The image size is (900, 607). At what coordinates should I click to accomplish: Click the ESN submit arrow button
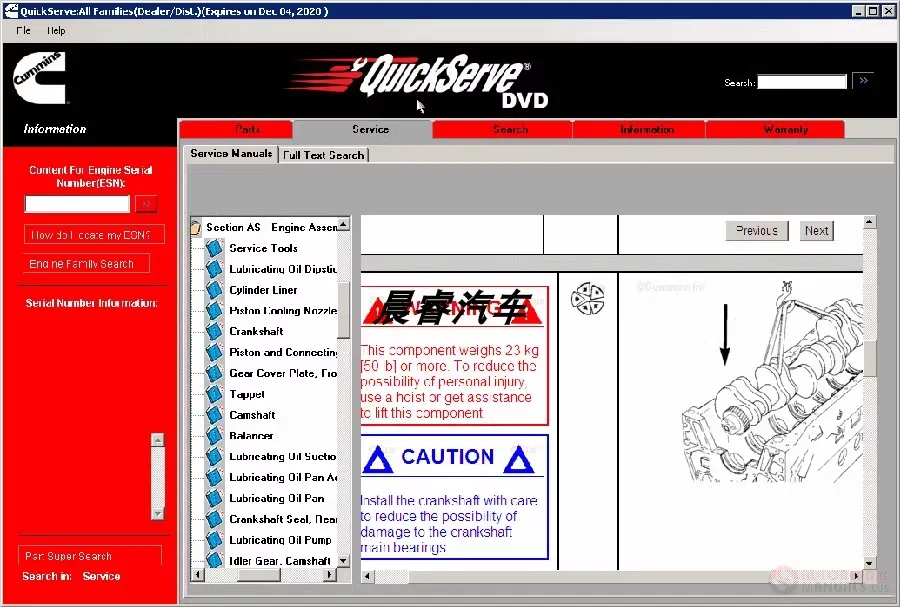(x=146, y=204)
